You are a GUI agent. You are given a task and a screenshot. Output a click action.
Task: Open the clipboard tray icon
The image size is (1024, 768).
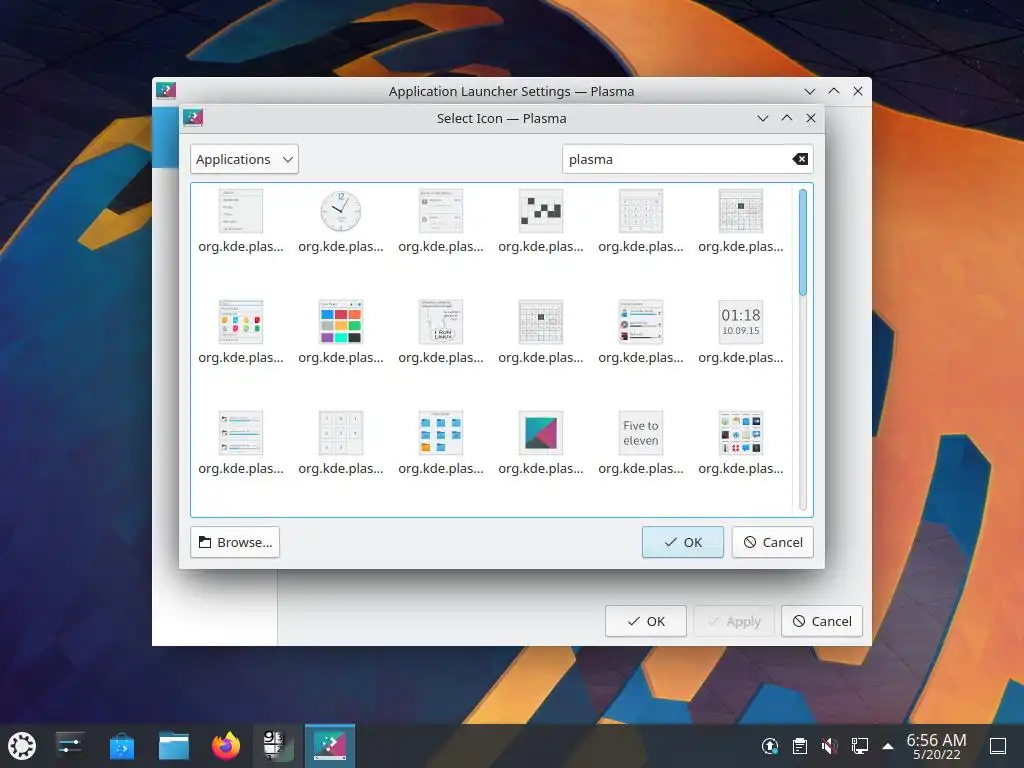point(799,746)
